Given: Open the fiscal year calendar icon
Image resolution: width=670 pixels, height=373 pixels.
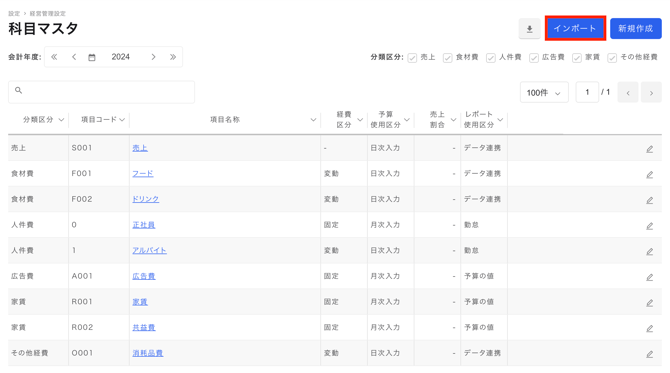Looking at the screenshot, I should tap(91, 57).
